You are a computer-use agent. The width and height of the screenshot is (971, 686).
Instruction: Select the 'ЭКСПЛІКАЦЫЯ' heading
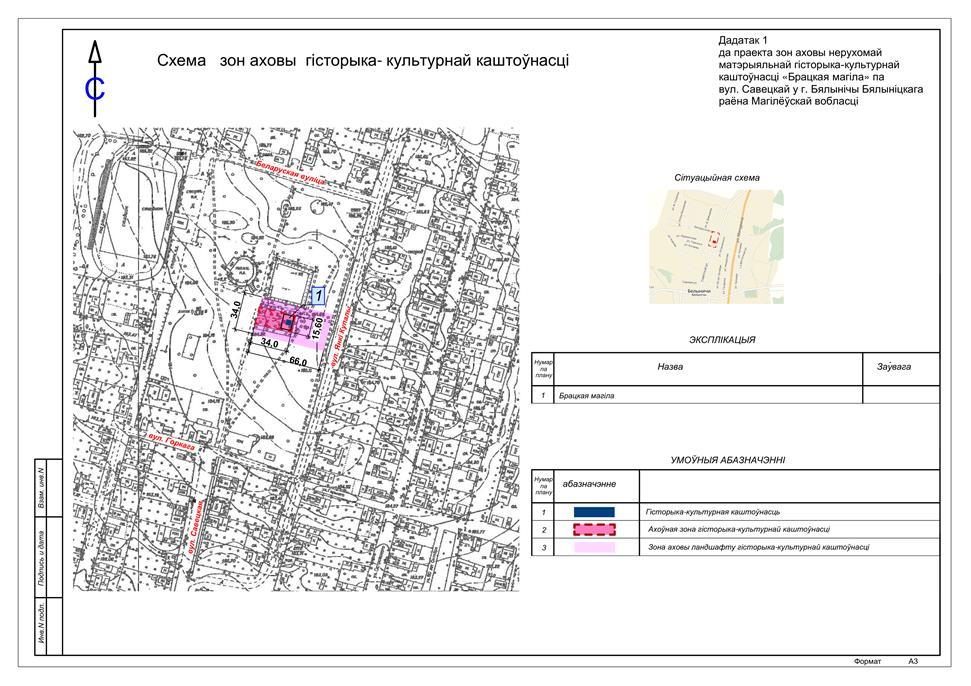coord(722,340)
